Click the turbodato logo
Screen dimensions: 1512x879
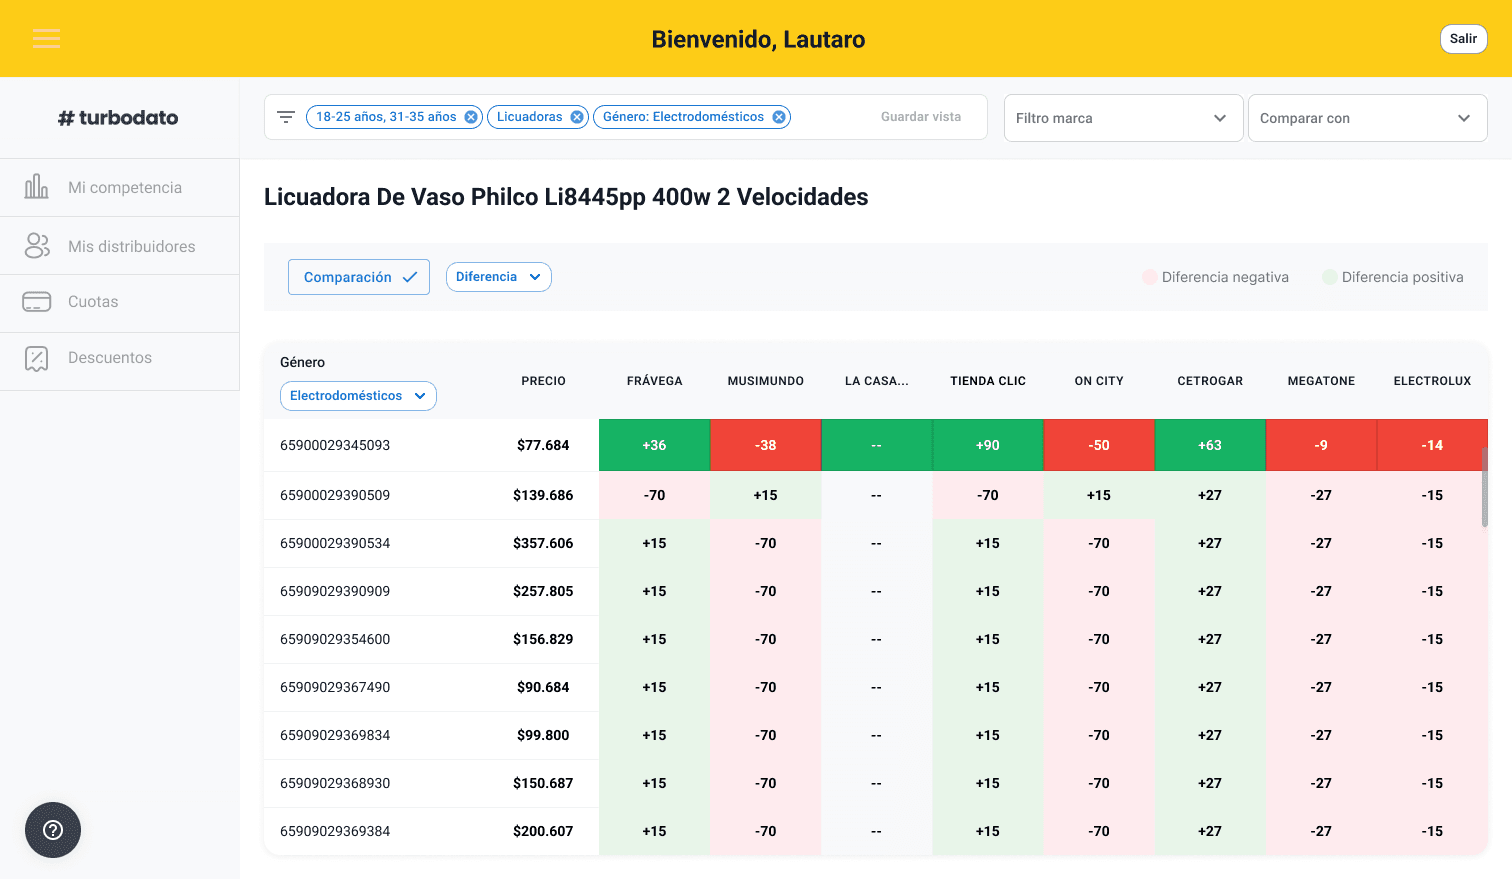point(118,118)
